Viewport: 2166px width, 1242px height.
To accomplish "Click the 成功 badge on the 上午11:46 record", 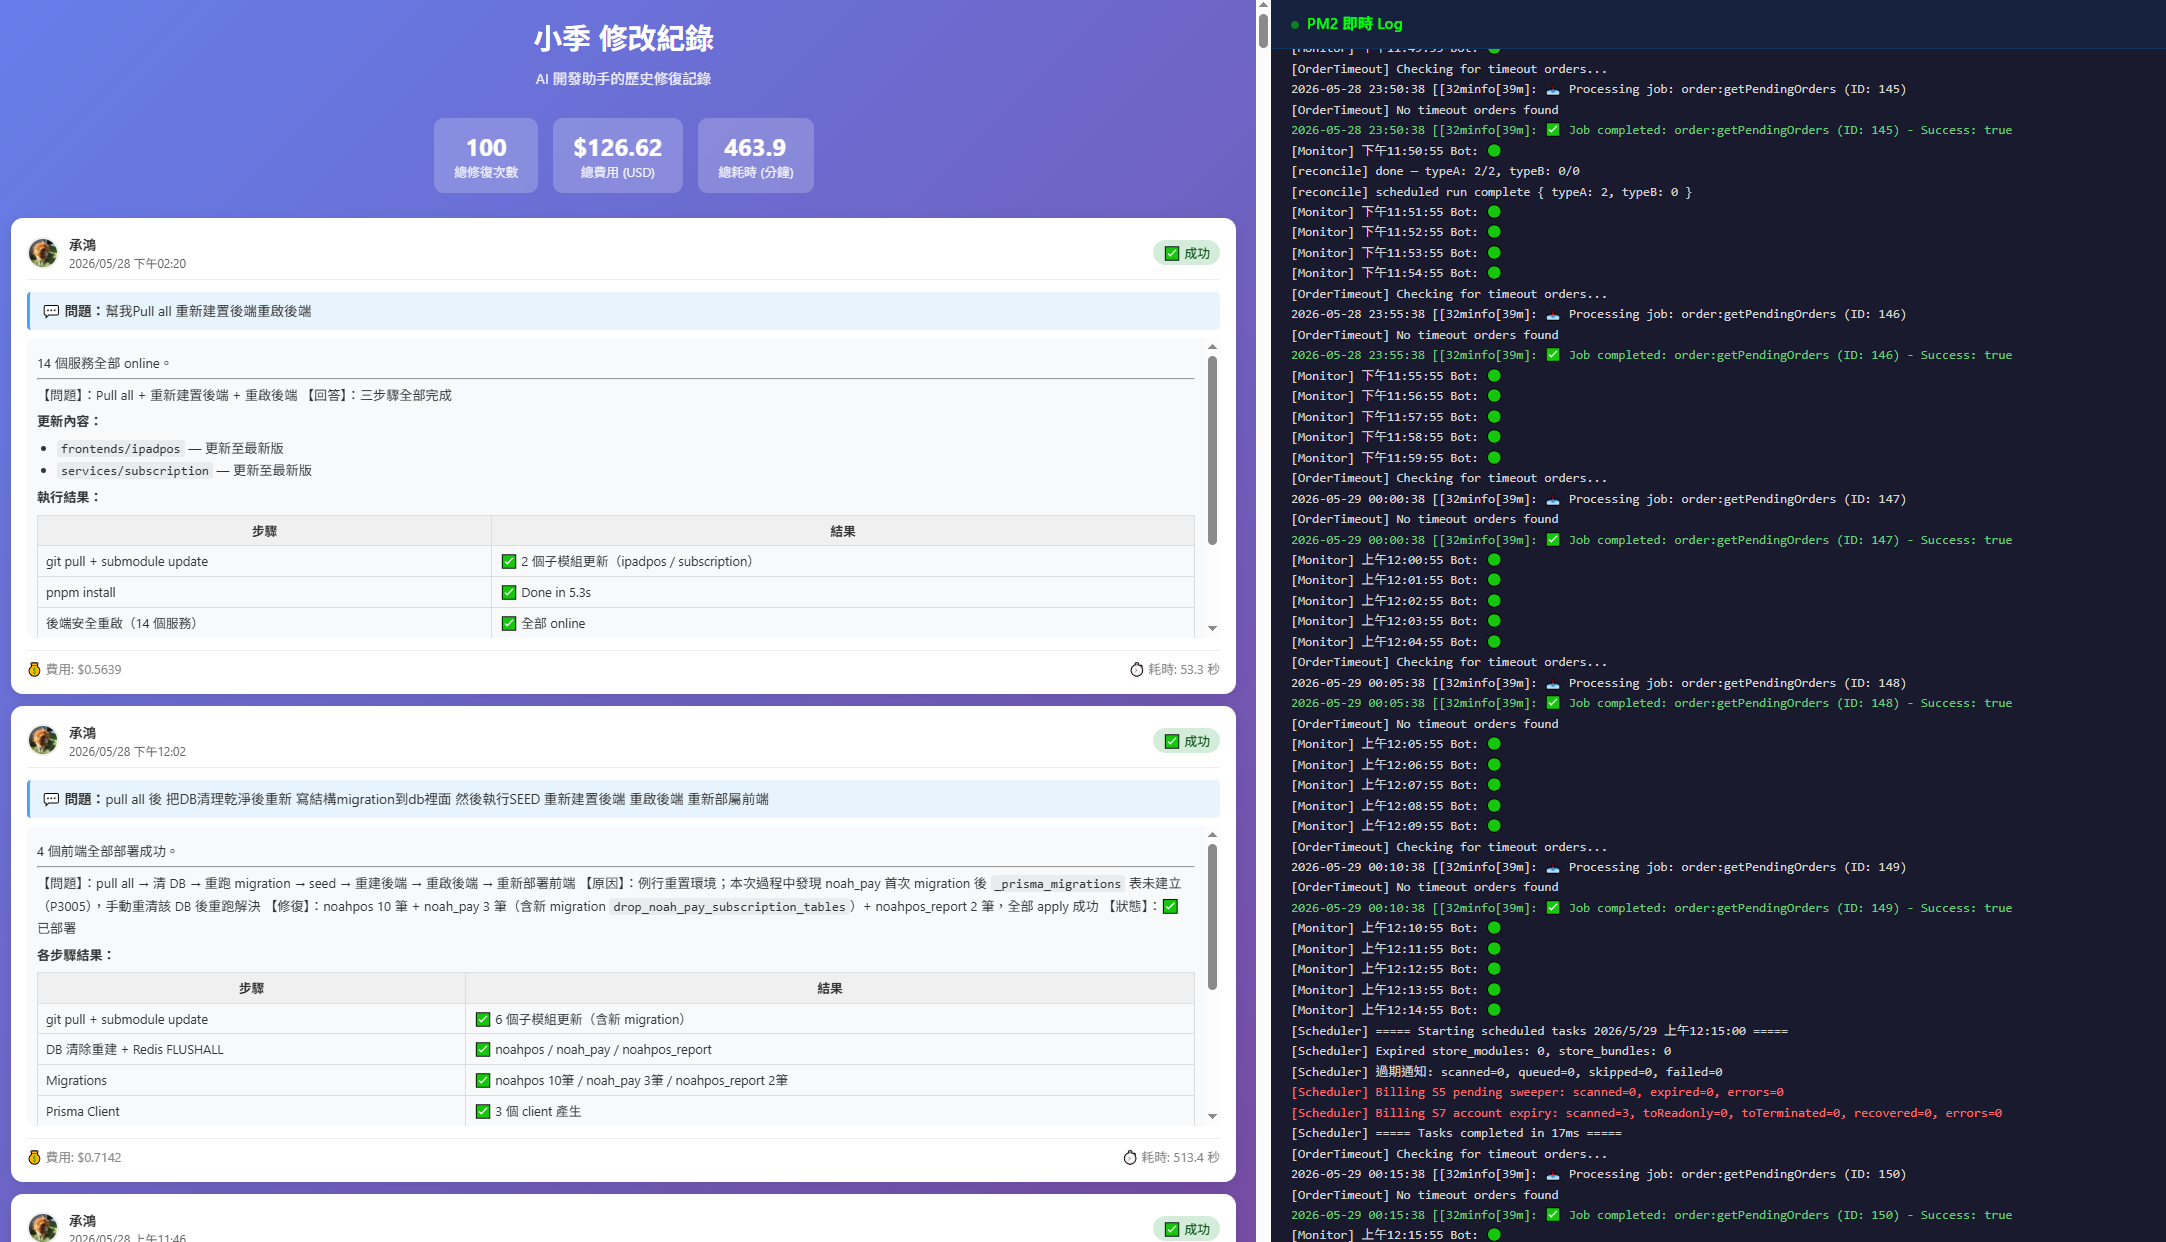I will (x=1186, y=1229).
